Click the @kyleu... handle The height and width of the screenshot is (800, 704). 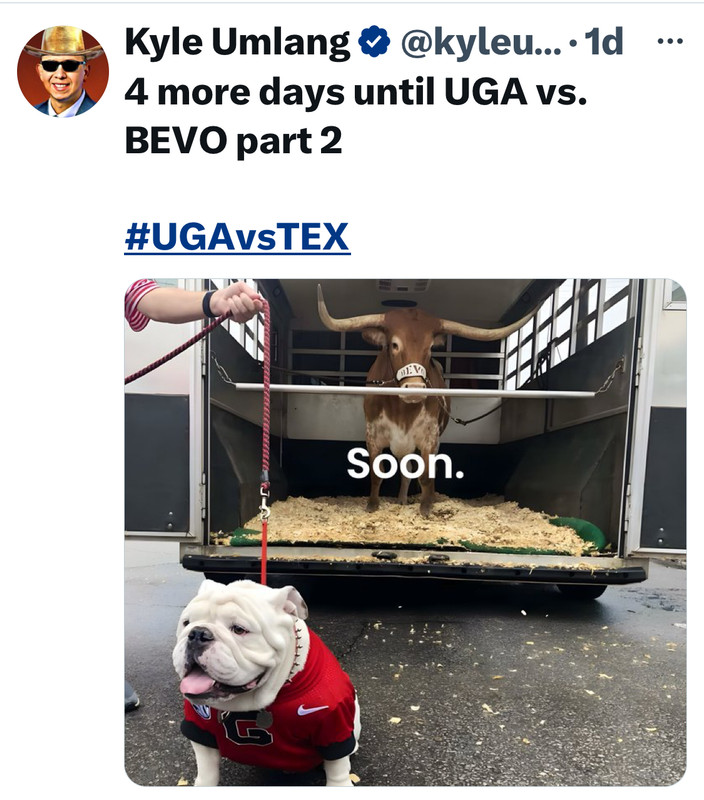coord(481,42)
